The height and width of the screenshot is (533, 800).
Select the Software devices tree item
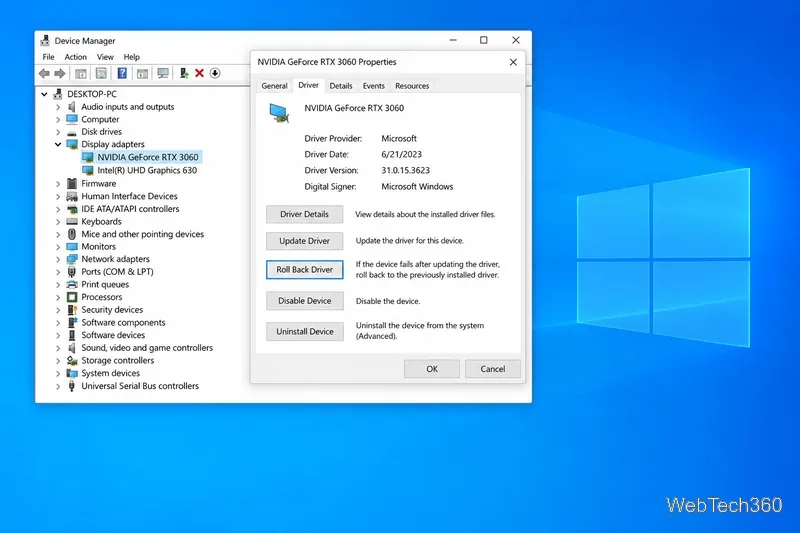(113, 335)
